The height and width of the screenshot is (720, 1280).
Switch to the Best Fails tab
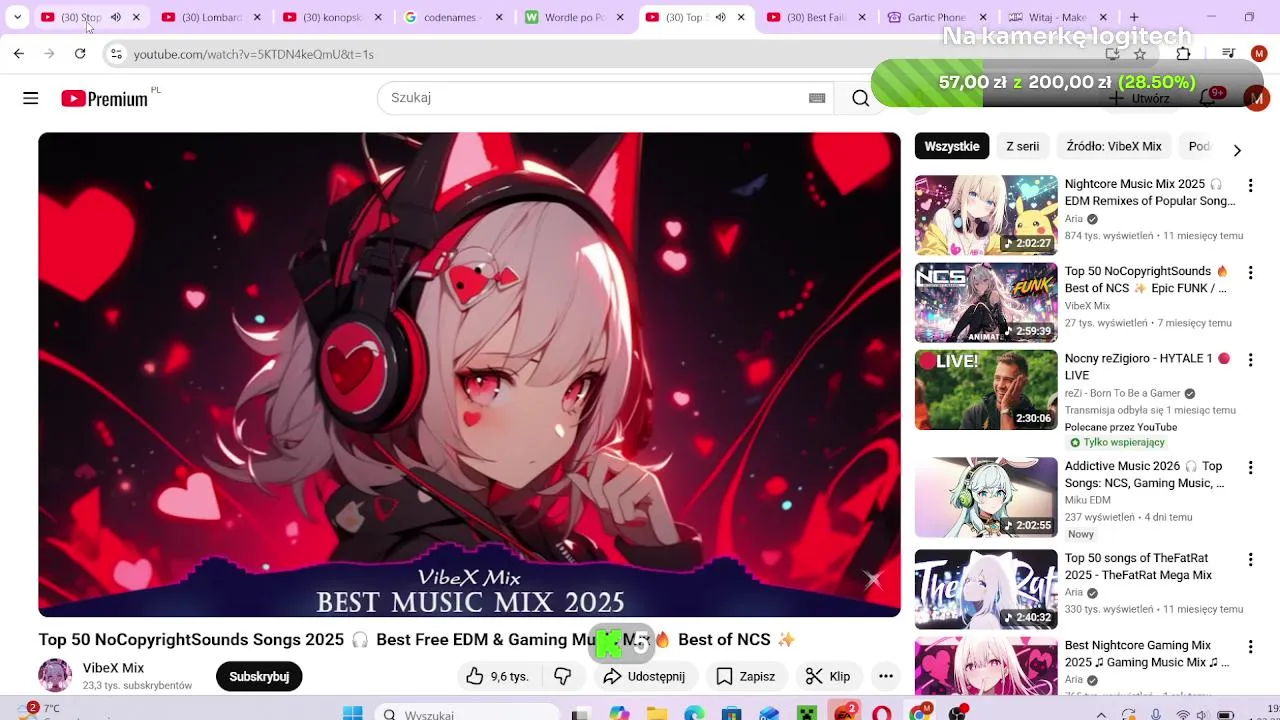point(816,17)
